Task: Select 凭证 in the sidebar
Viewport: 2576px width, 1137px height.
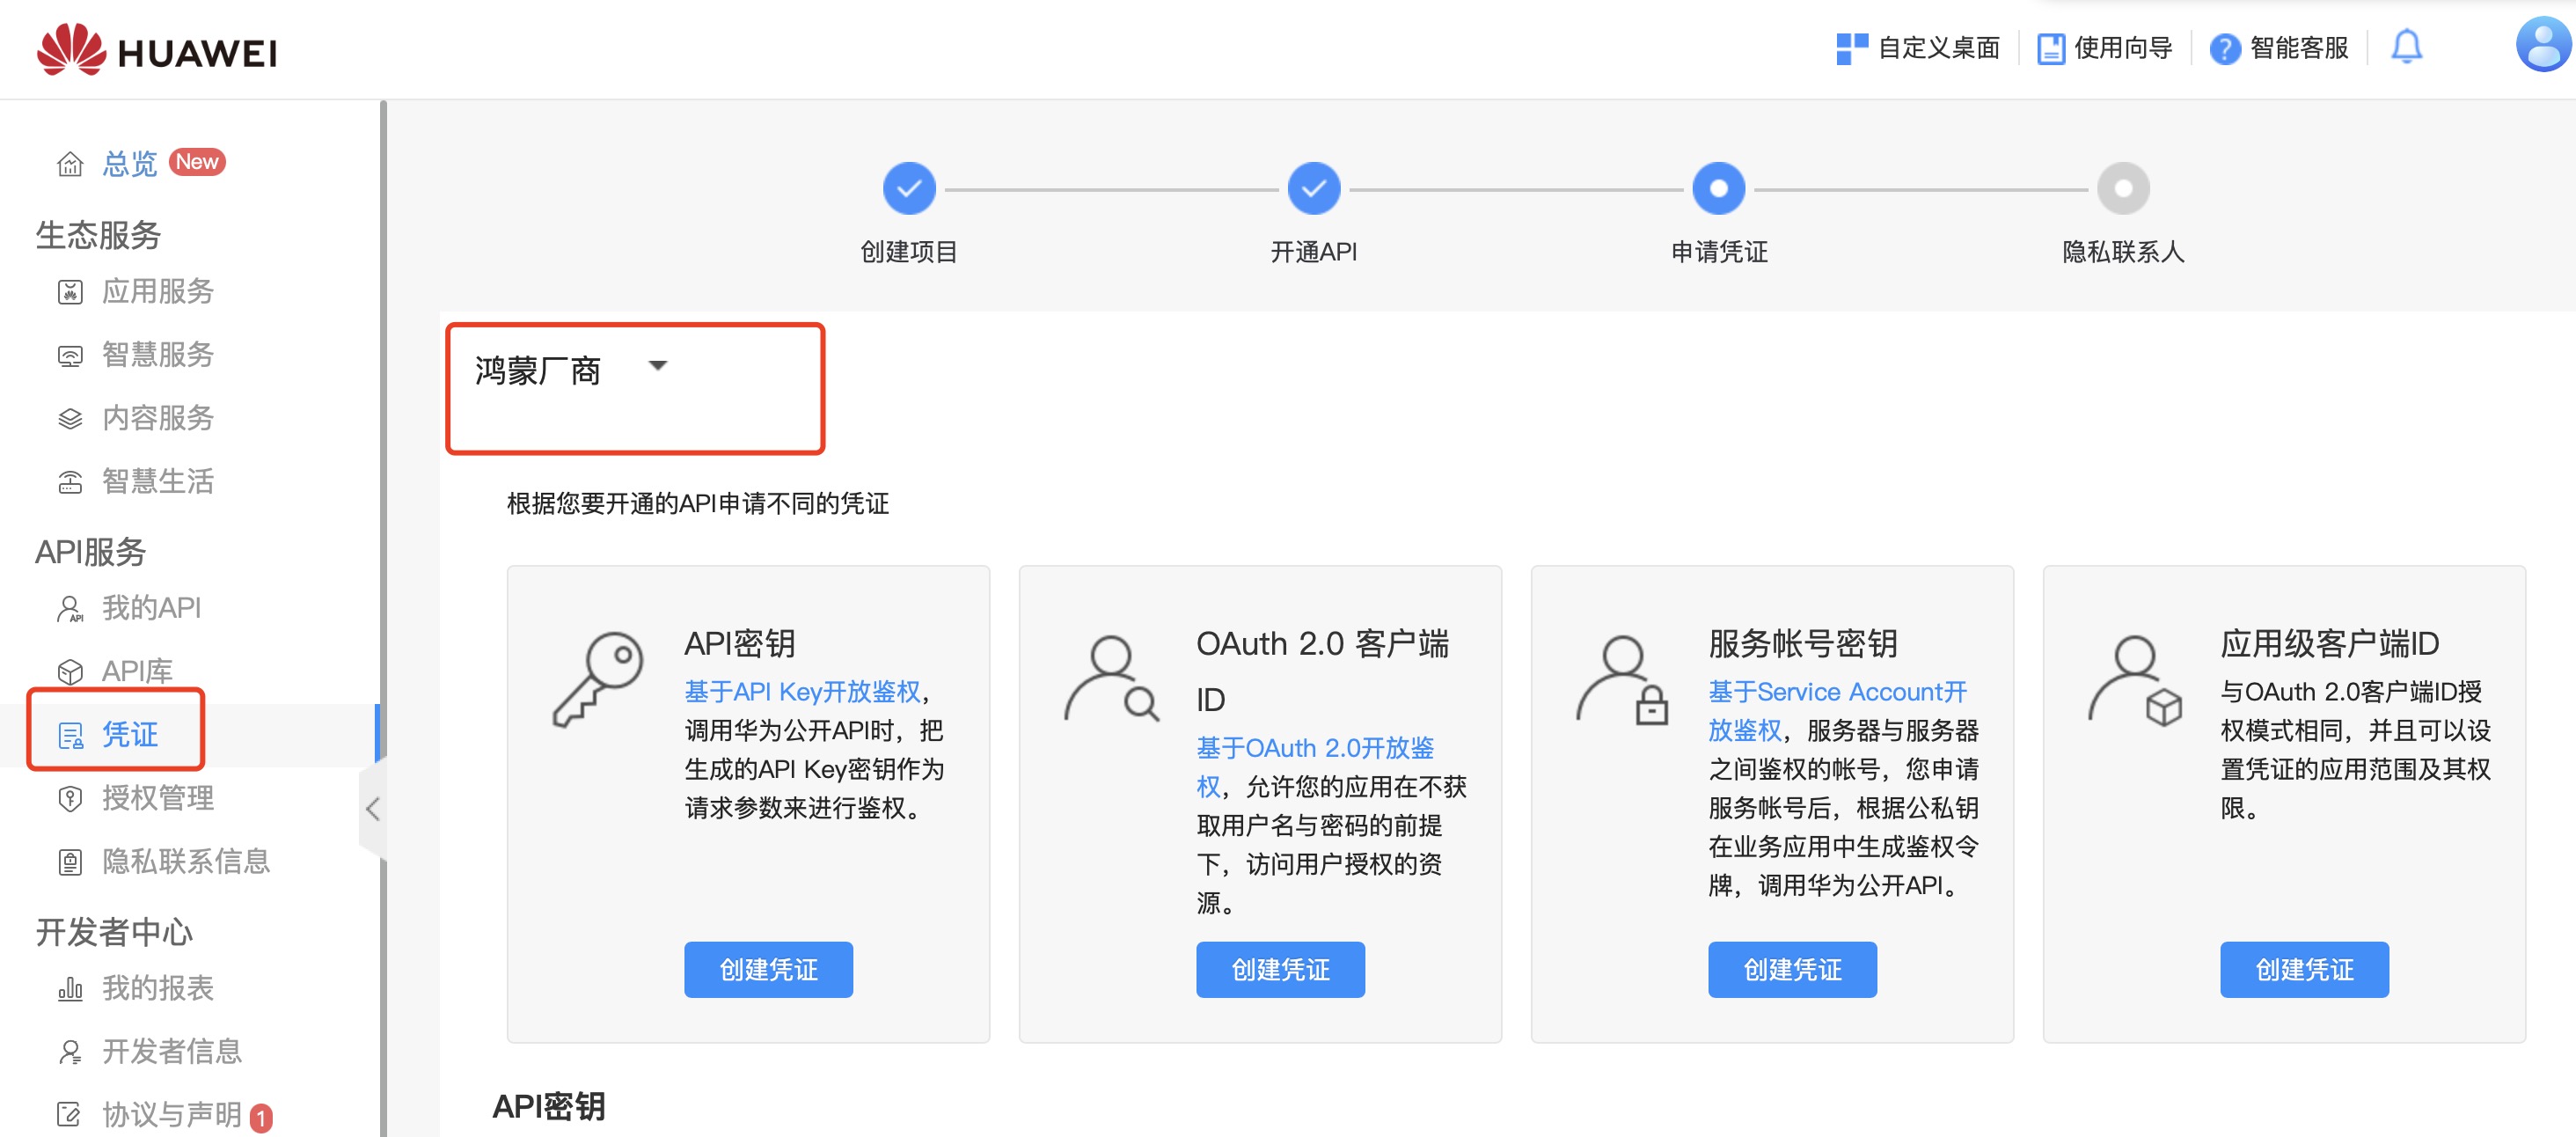Action: (x=130, y=735)
